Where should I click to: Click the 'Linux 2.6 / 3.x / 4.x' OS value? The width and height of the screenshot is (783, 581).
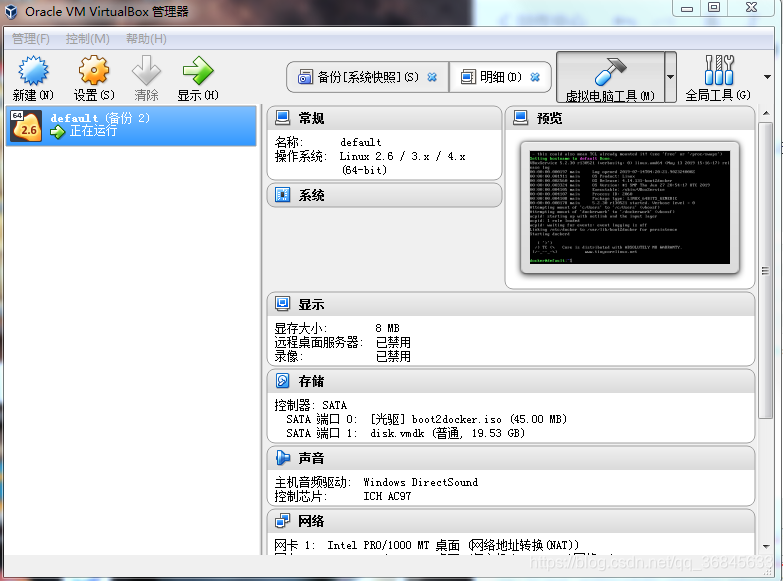(x=402, y=156)
